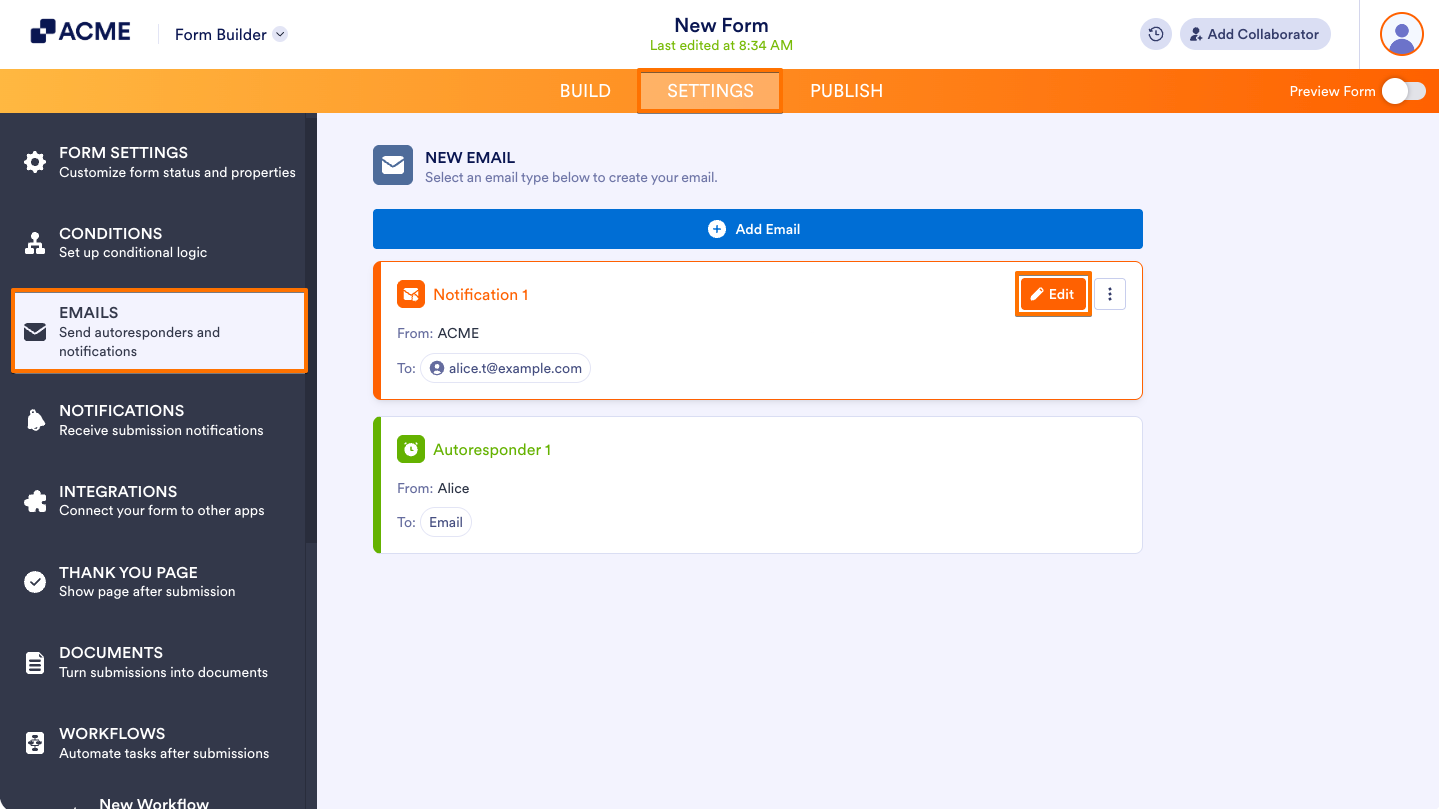Click the Emails envelope icon in sidebar
The width and height of the screenshot is (1439, 809).
[x=35, y=331]
